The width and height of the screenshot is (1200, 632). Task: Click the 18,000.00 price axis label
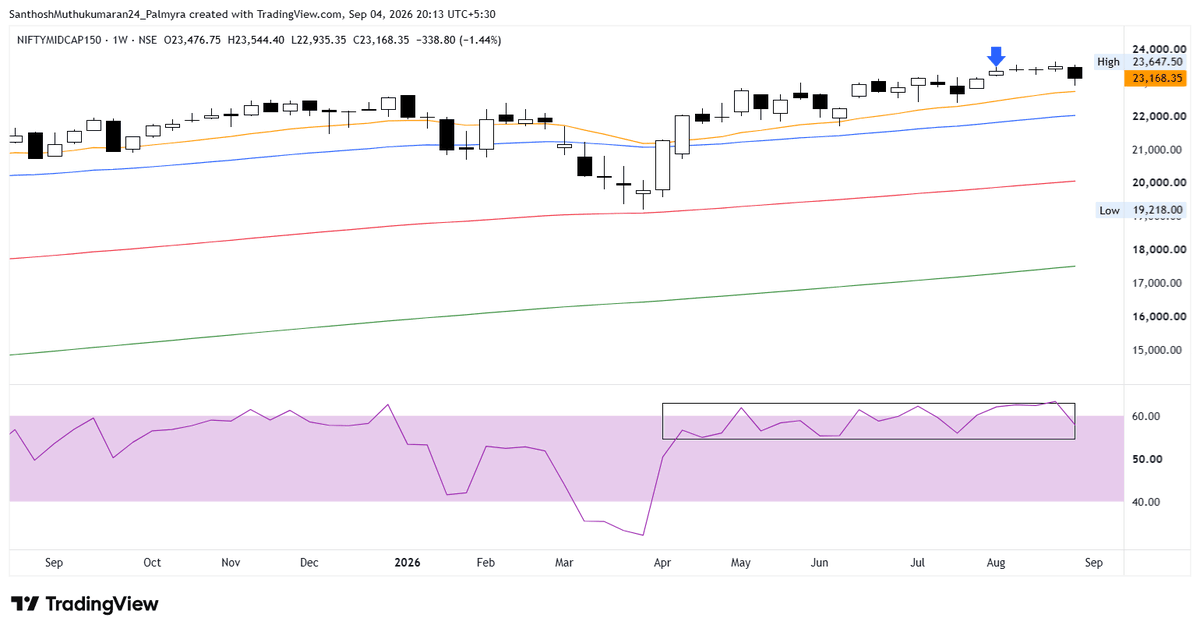click(1158, 250)
